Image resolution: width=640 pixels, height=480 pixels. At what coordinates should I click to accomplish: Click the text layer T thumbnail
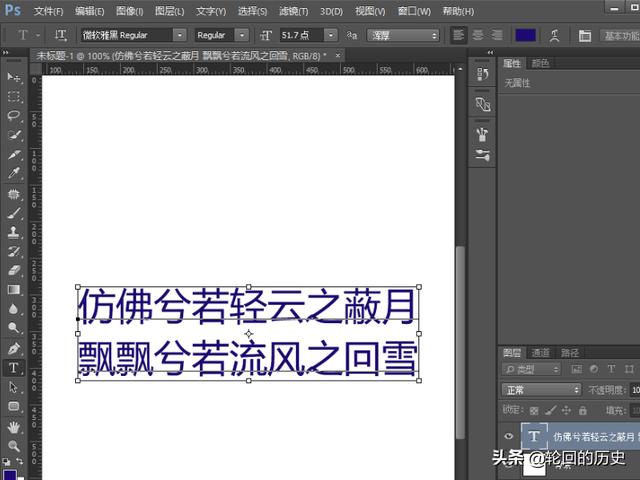534,437
